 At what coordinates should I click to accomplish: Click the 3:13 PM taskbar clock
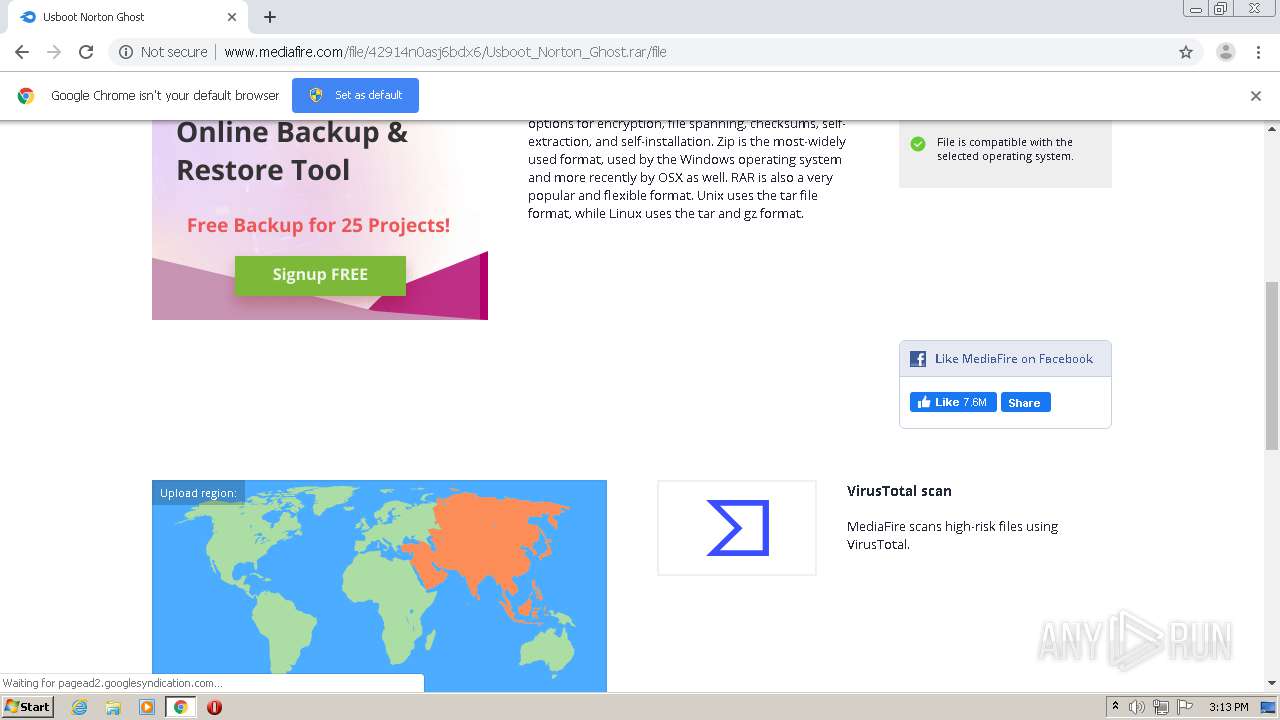[x=1229, y=707]
